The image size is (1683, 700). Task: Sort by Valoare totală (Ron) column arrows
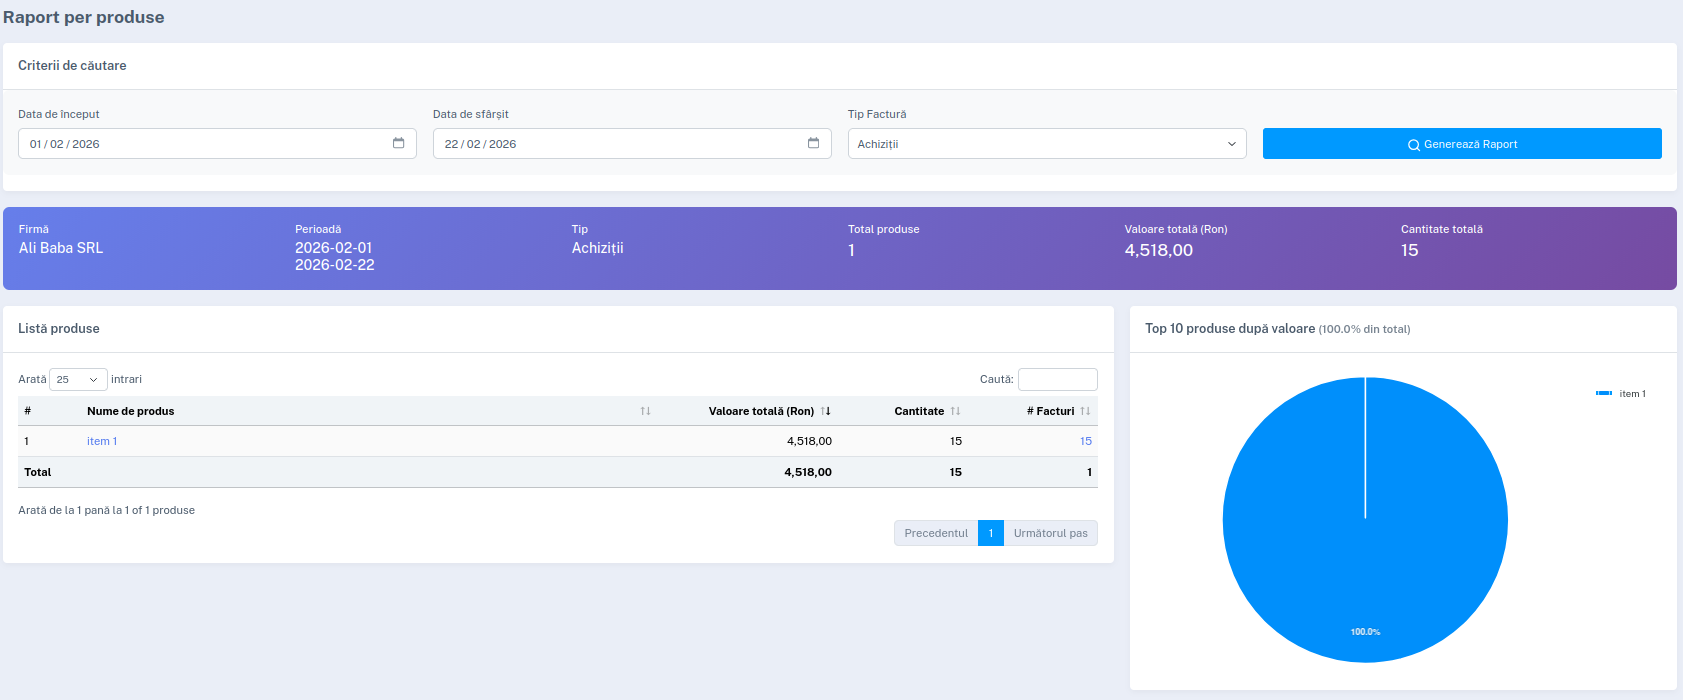coord(825,411)
